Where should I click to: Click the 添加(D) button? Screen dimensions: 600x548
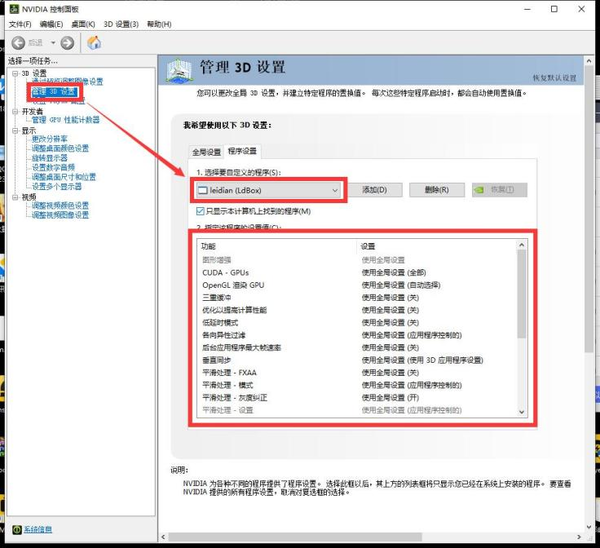(x=375, y=190)
